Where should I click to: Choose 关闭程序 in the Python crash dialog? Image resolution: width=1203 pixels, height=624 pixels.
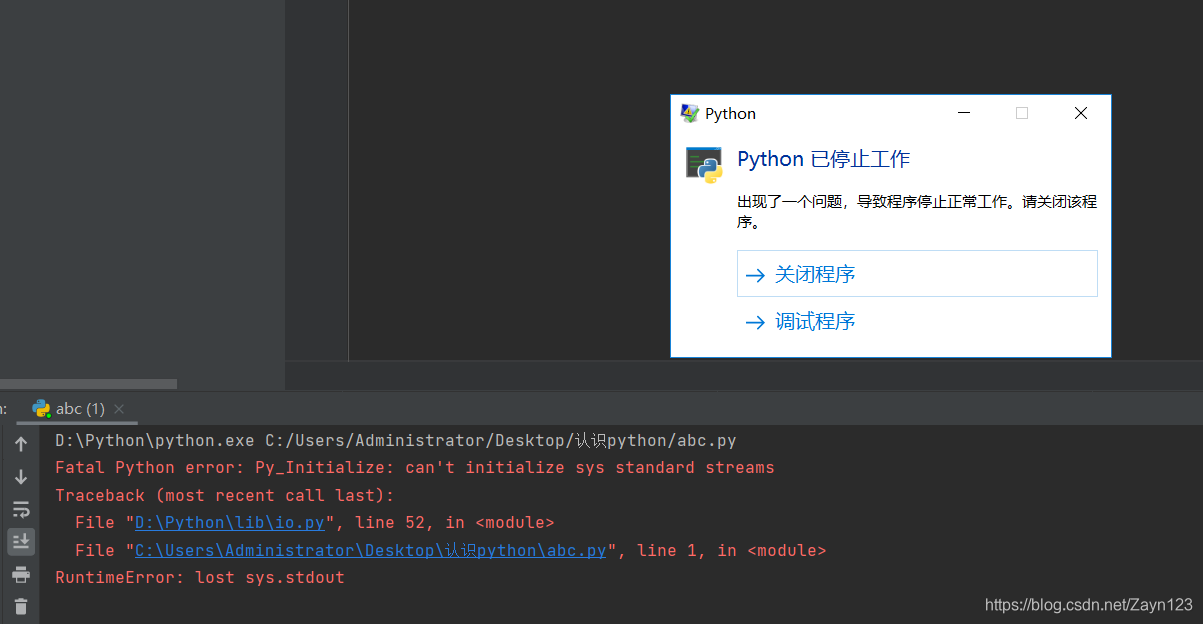[x=917, y=274]
